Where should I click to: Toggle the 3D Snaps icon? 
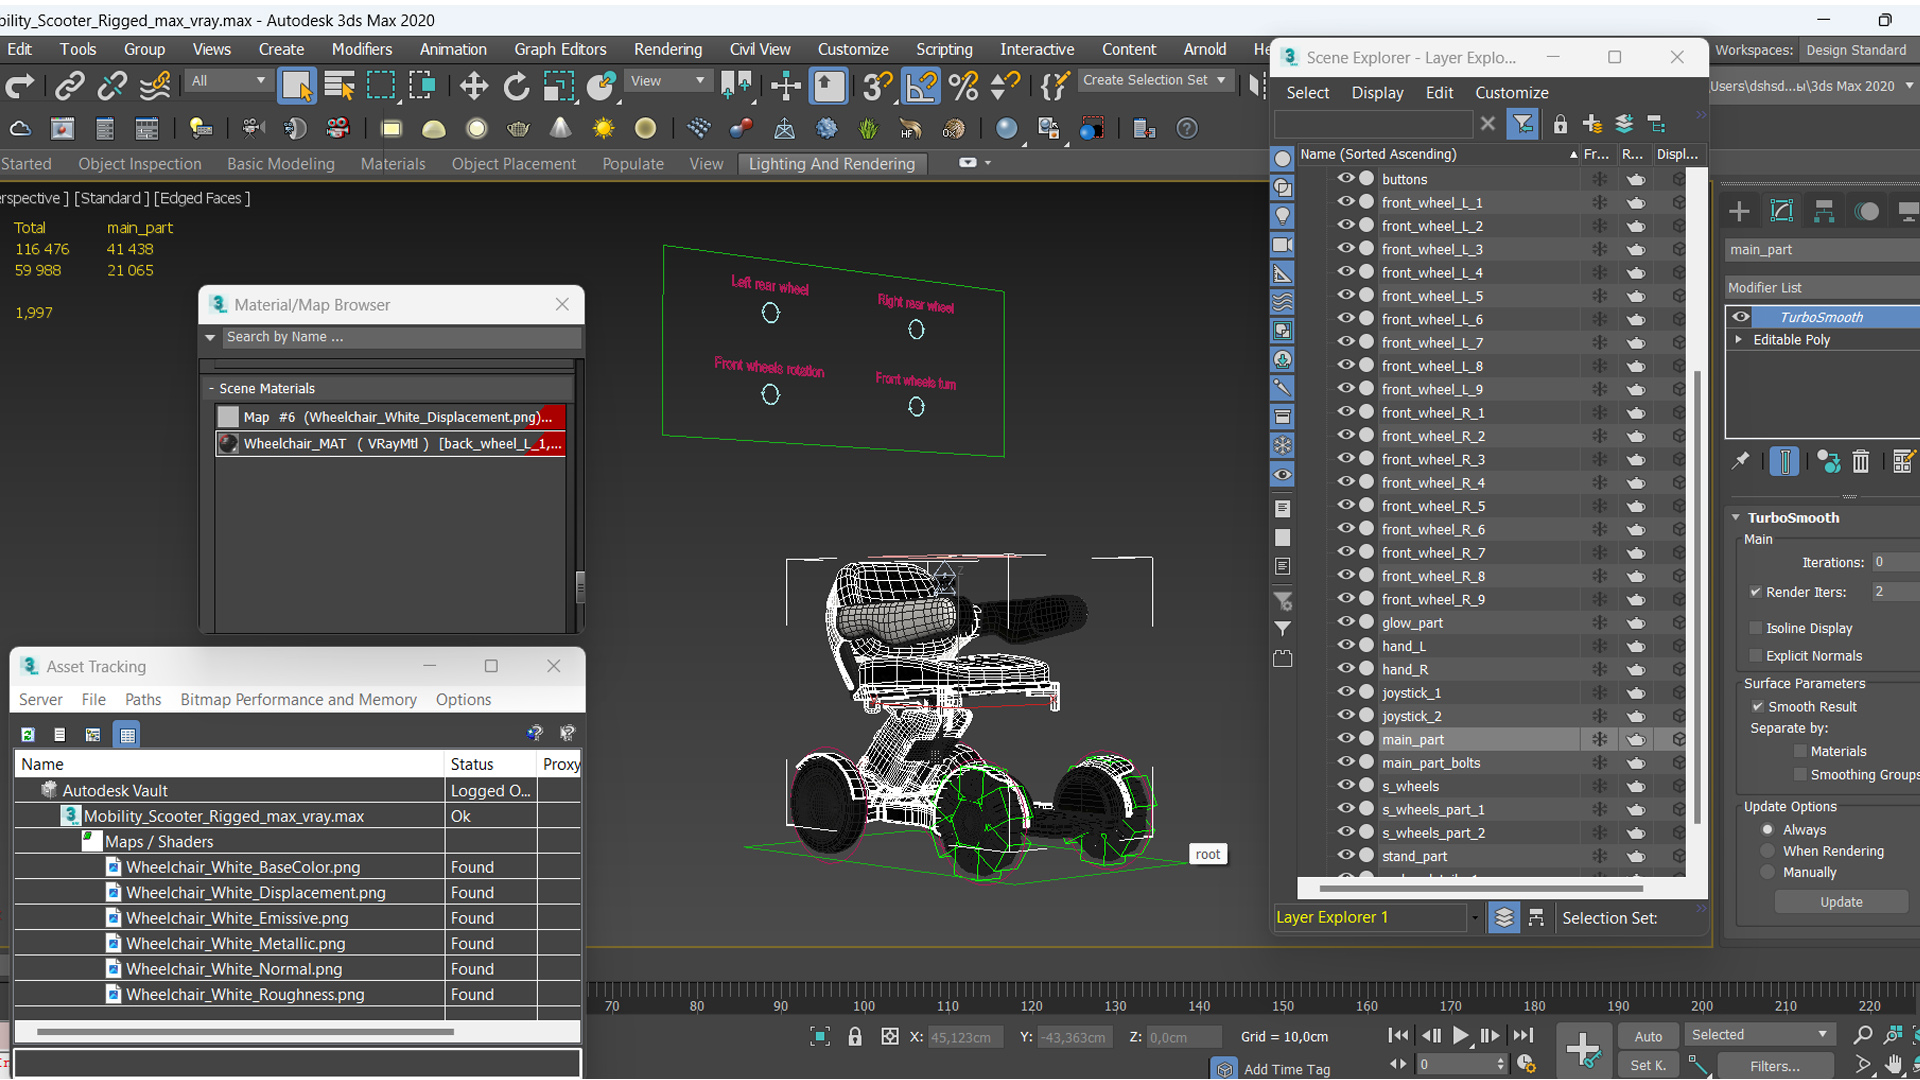(x=877, y=86)
